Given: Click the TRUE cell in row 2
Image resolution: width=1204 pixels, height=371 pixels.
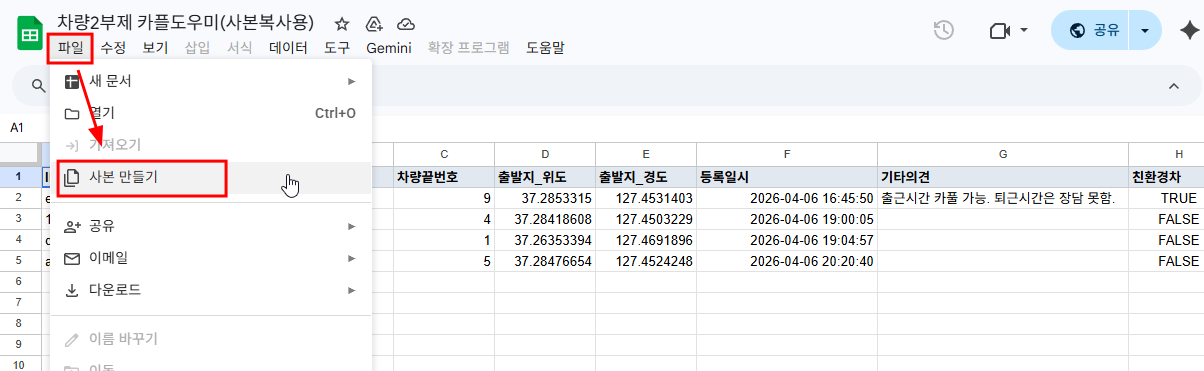Looking at the screenshot, I should click(x=1166, y=198).
